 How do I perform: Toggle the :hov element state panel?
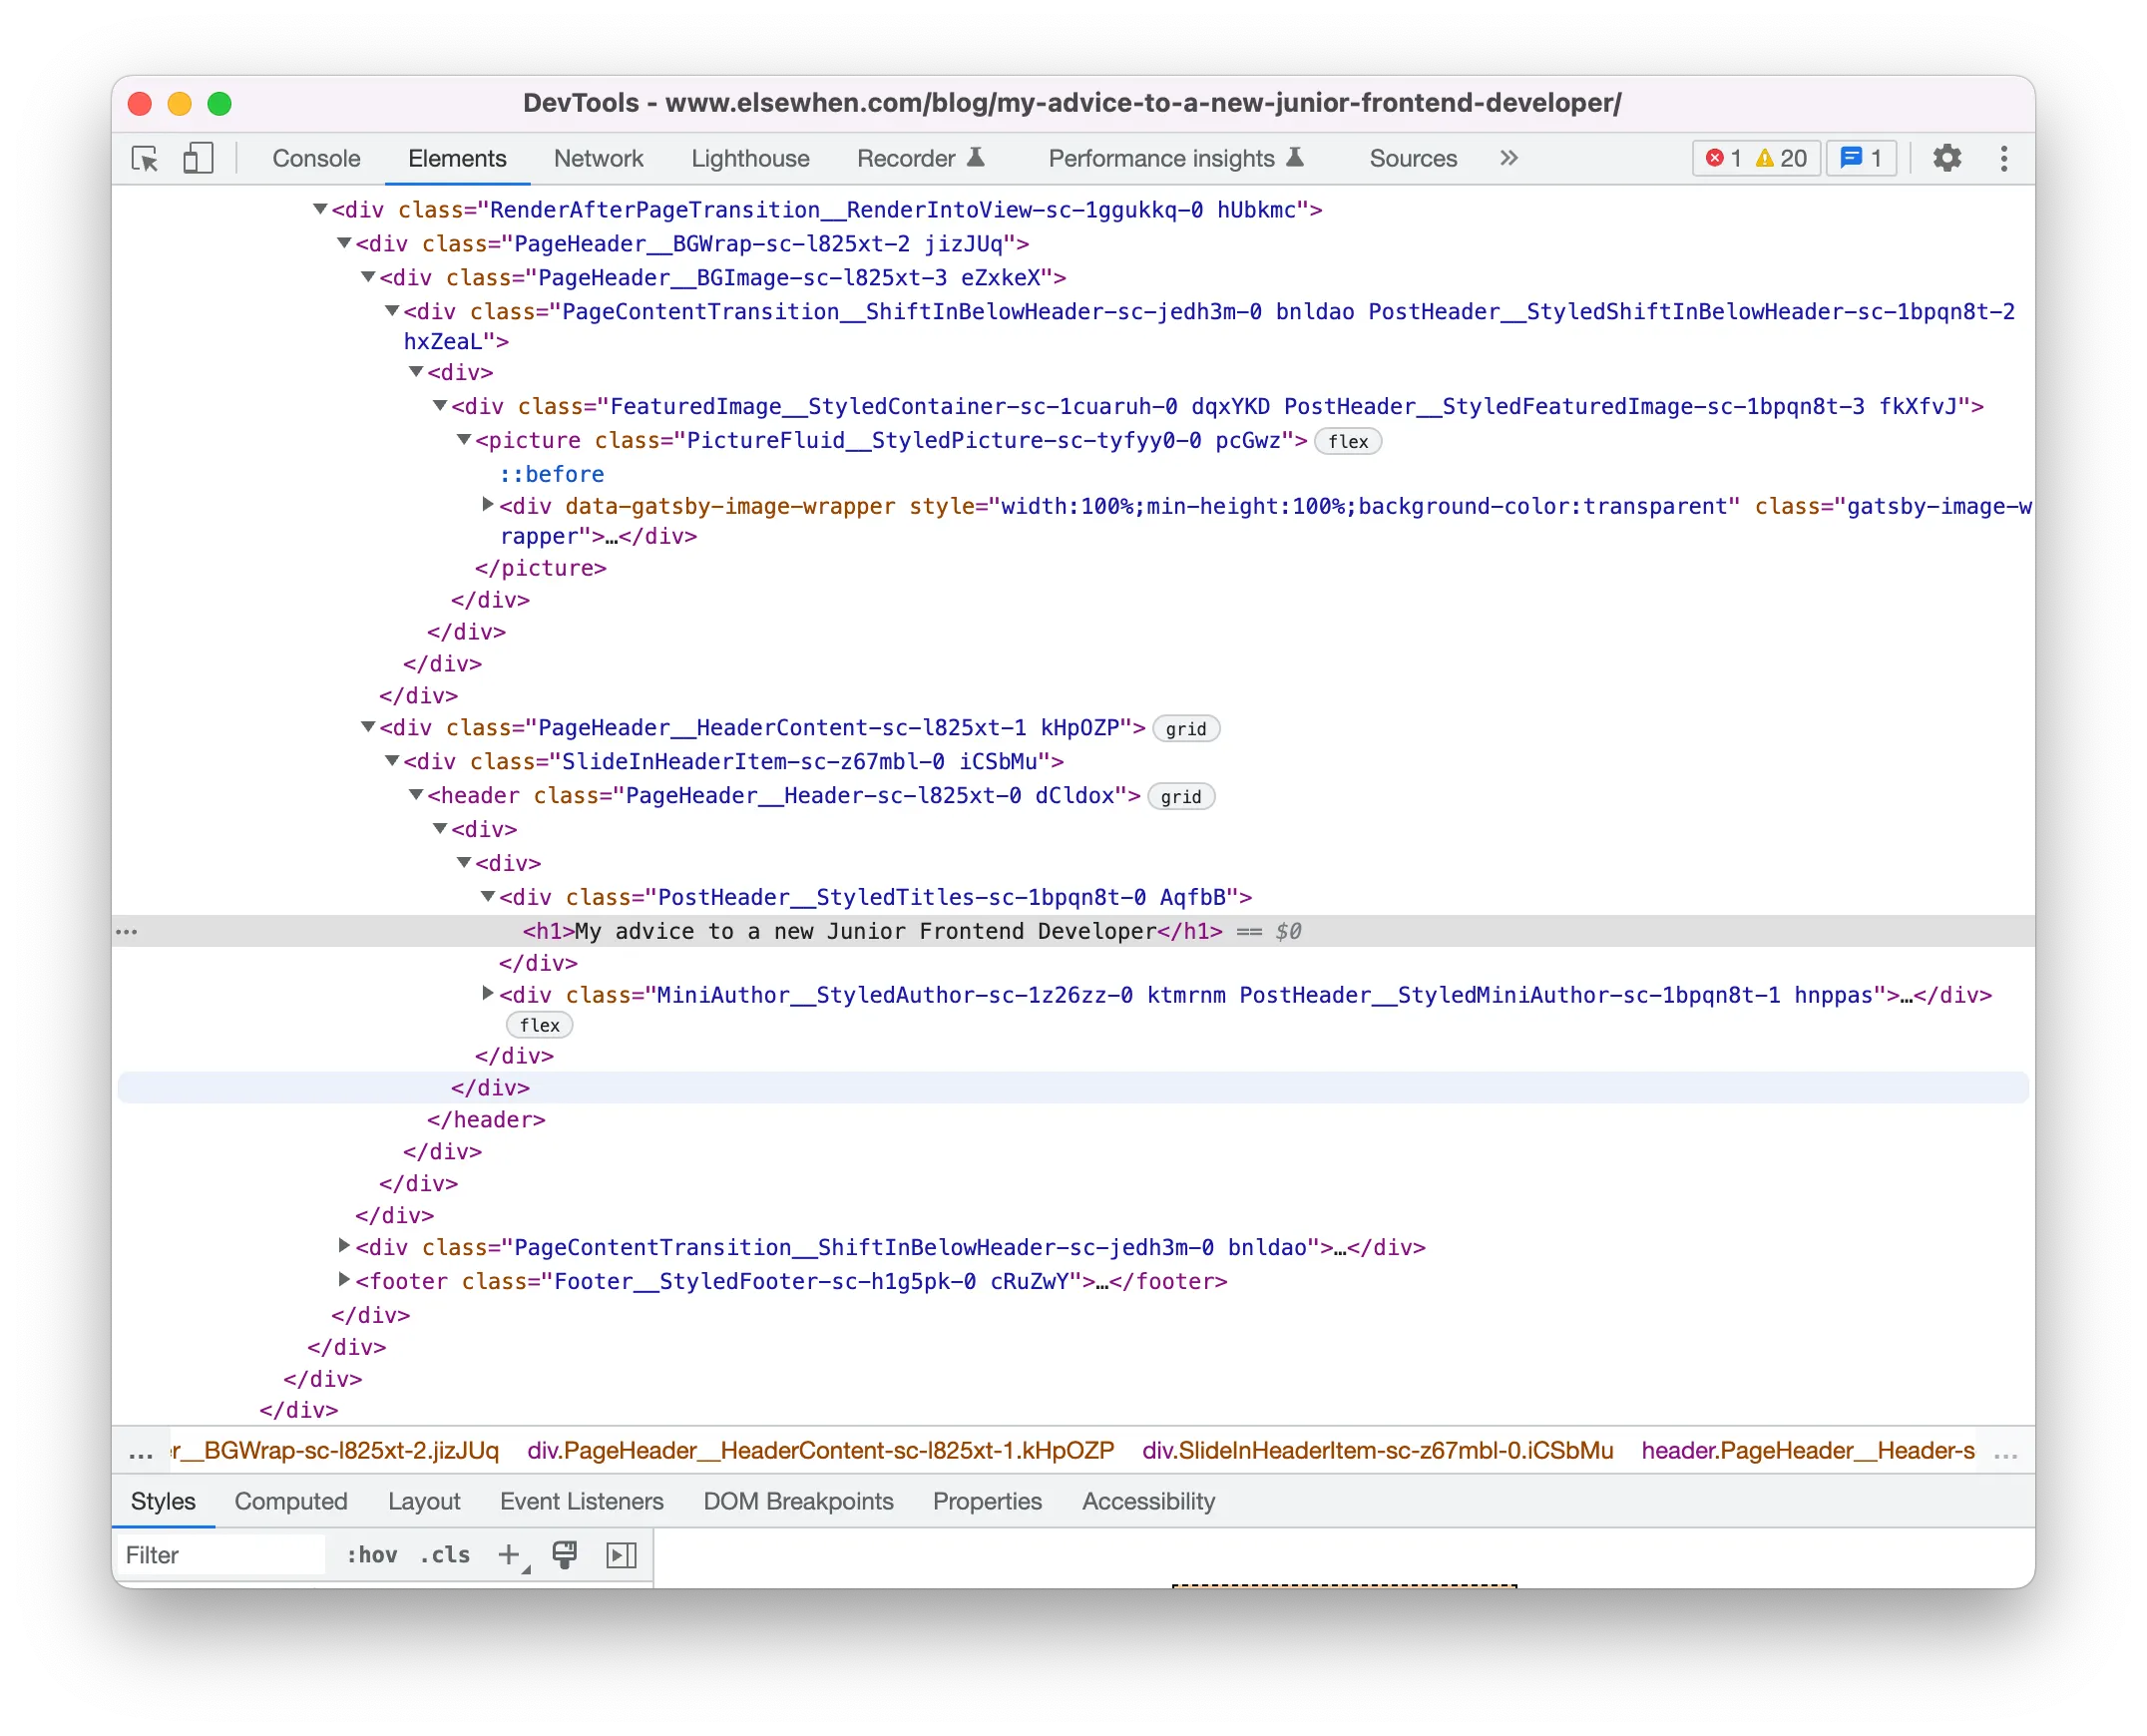click(371, 1554)
